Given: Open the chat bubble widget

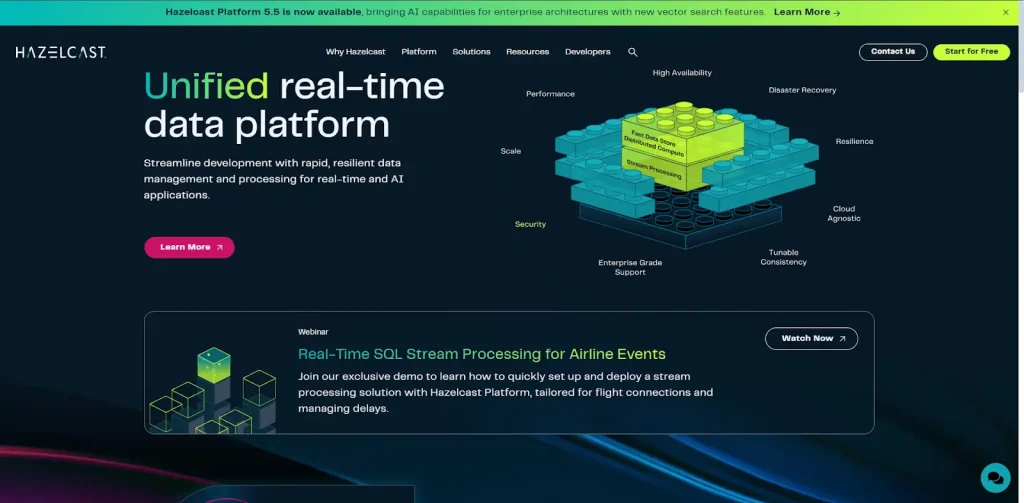Looking at the screenshot, I should point(995,478).
